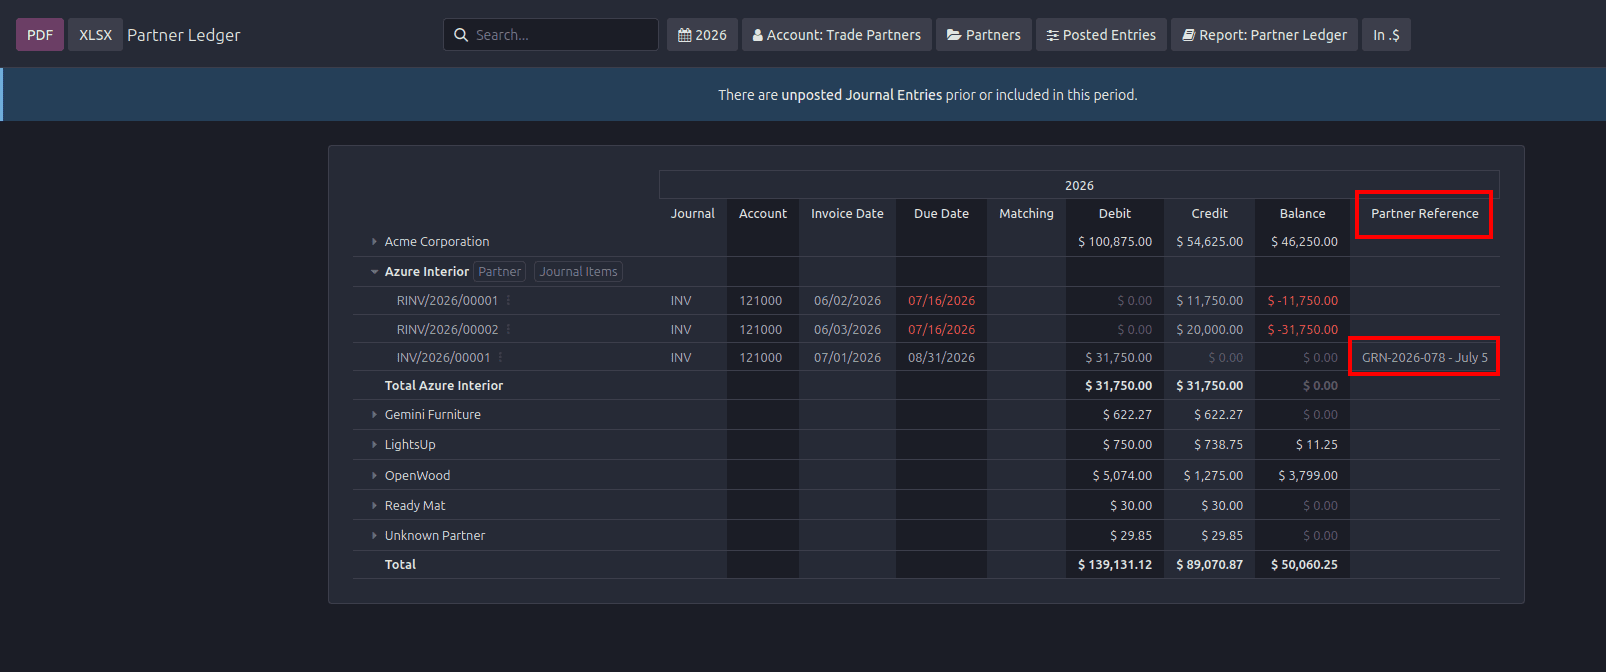This screenshot has width=1606, height=672.
Task: Click the total credit $ 89,070.87
Action: click(1209, 565)
